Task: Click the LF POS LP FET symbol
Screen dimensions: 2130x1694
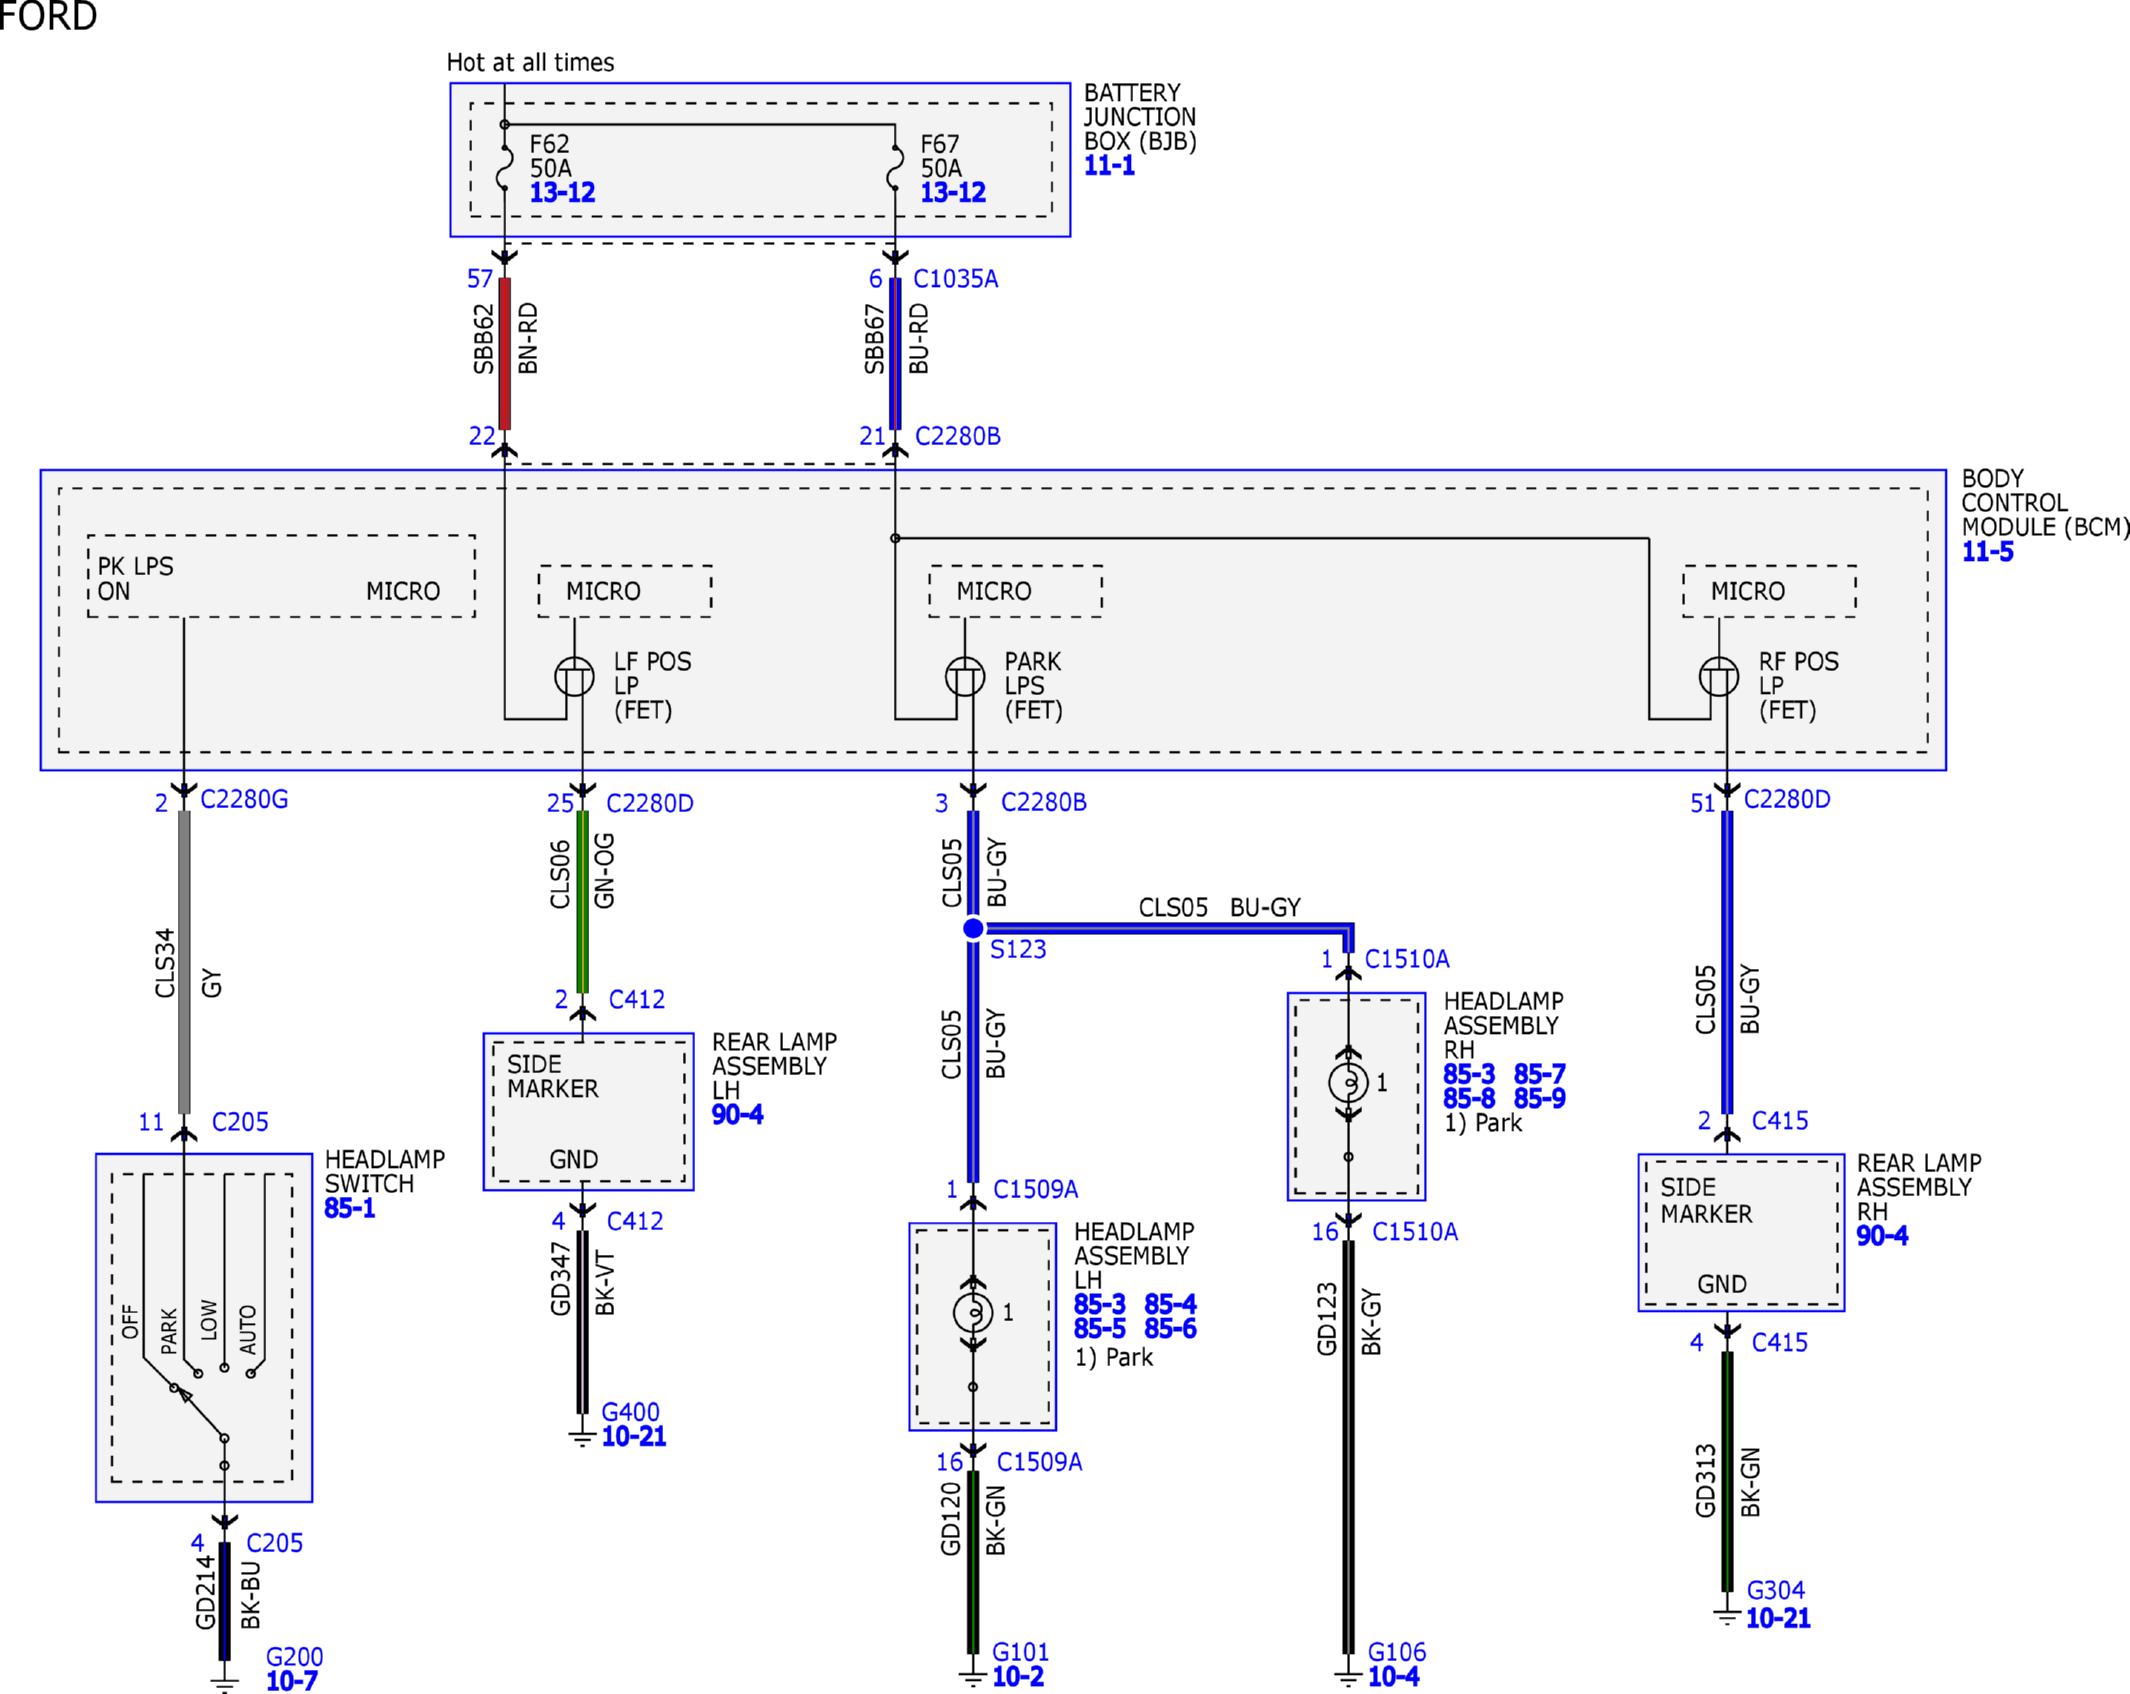Action: (x=575, y=677)
